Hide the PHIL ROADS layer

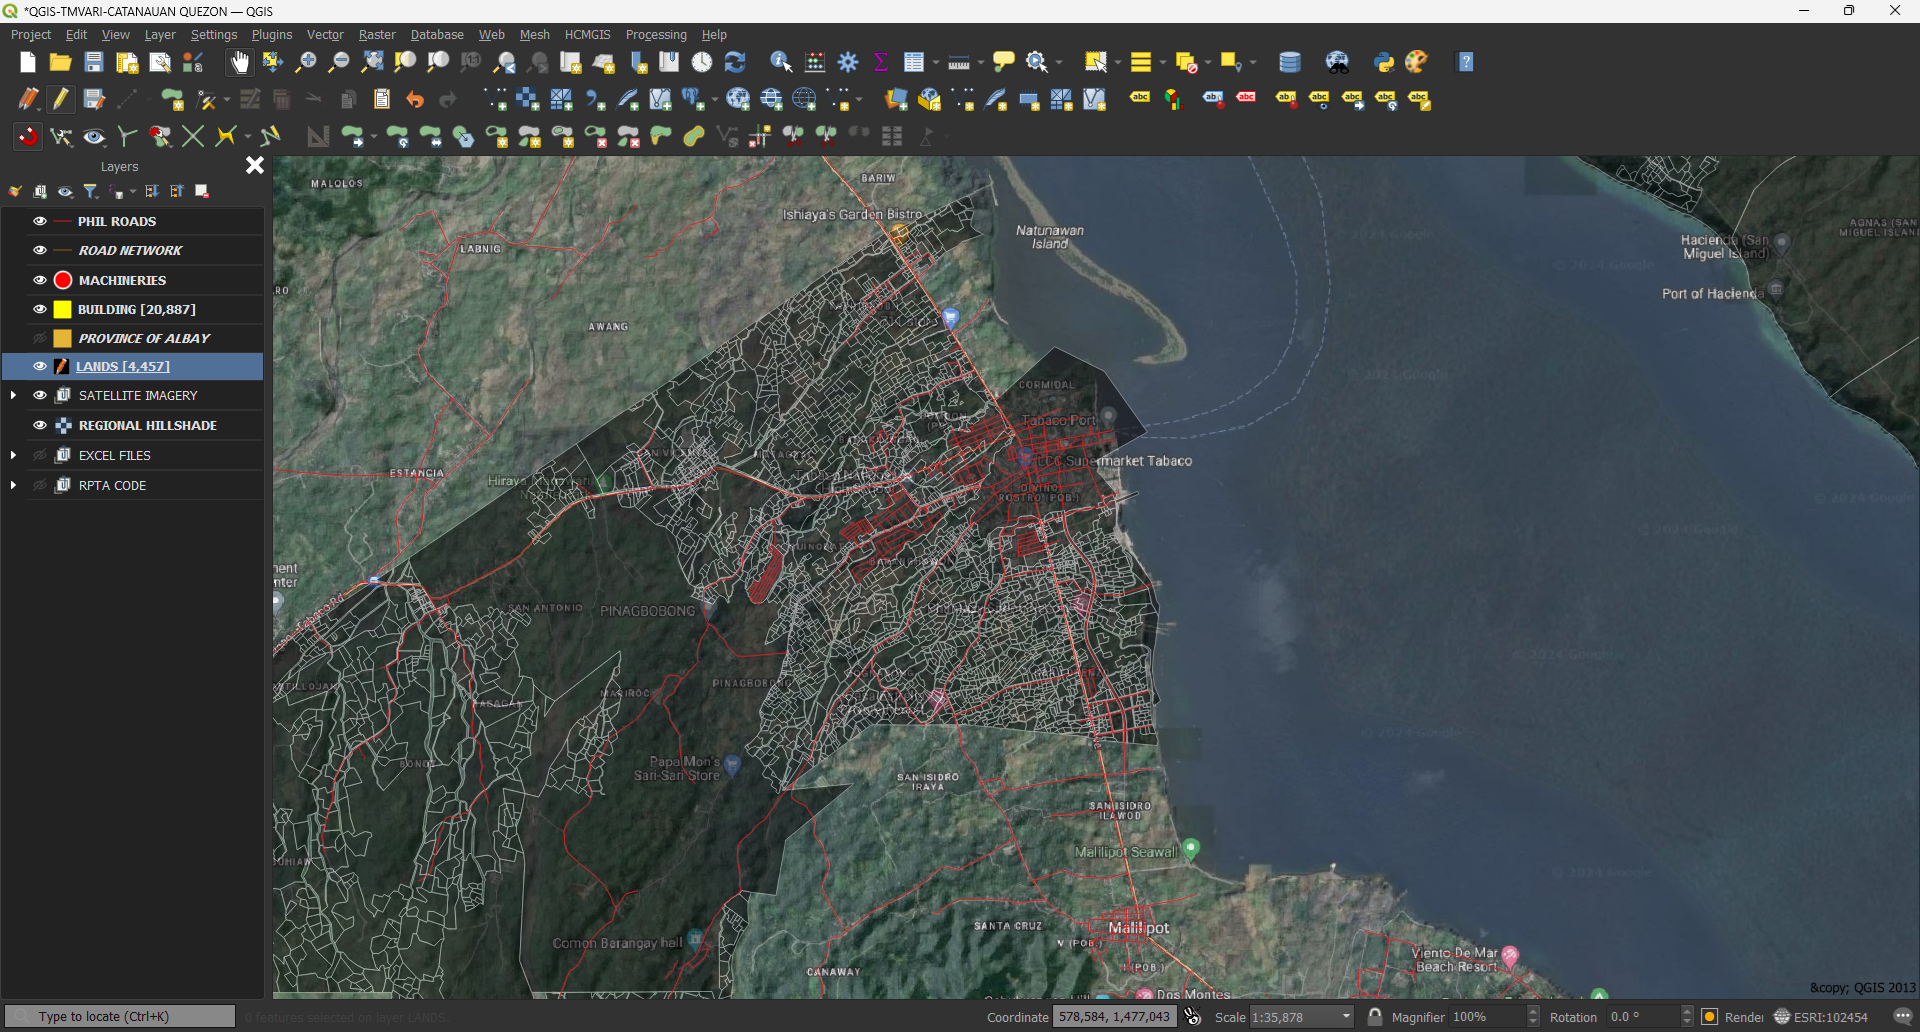39,221
